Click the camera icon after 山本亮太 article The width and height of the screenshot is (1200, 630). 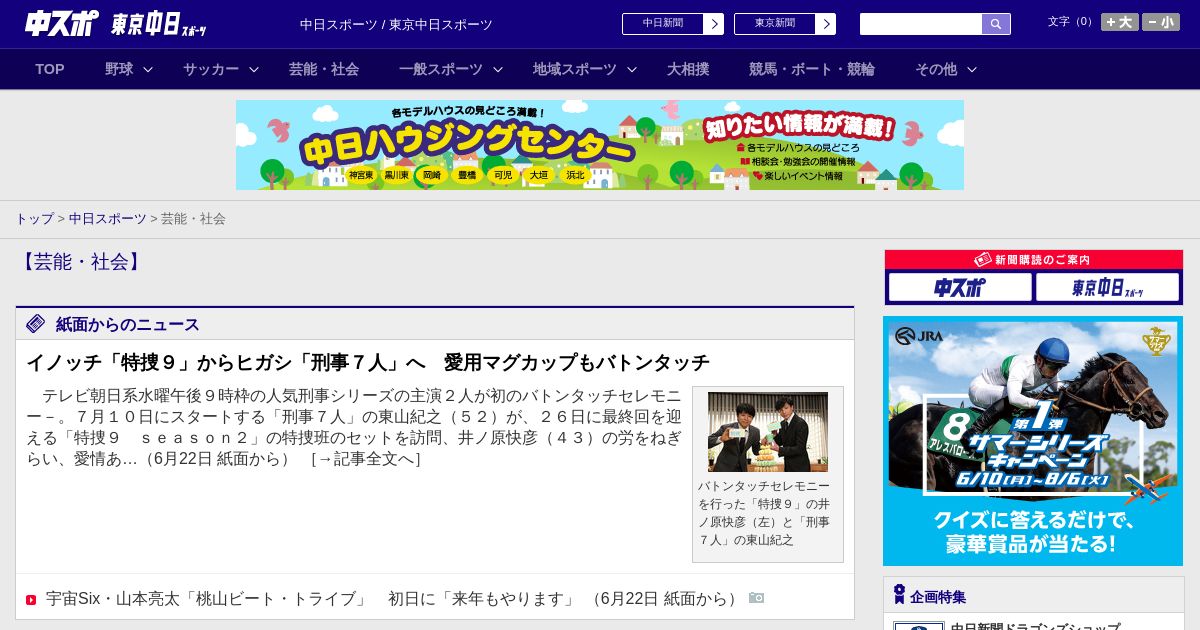757,598
